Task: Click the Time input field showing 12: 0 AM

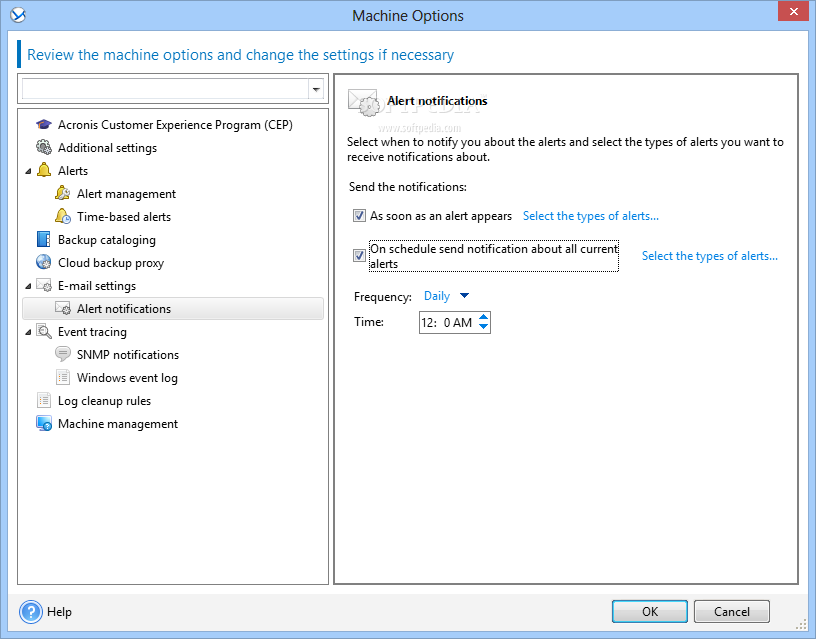Action: [x=448, y=323]
